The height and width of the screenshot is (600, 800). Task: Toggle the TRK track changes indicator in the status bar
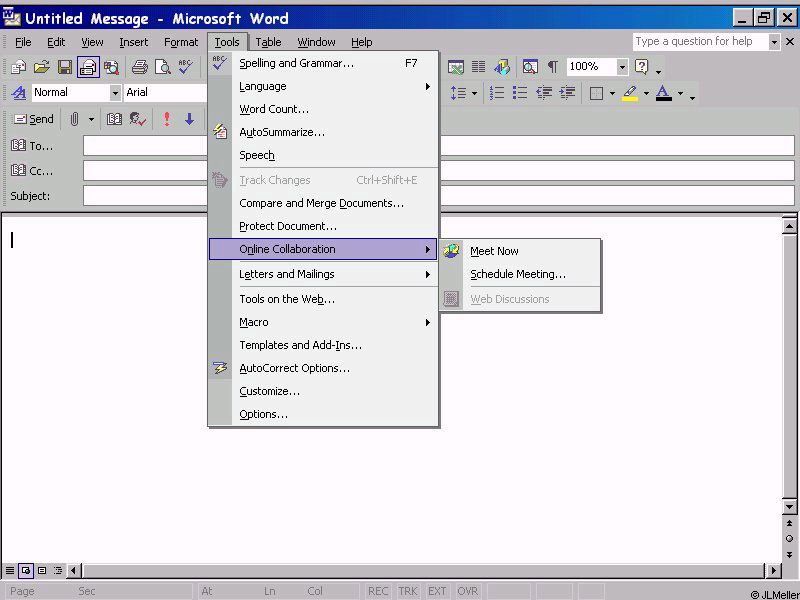click(408, 591)
